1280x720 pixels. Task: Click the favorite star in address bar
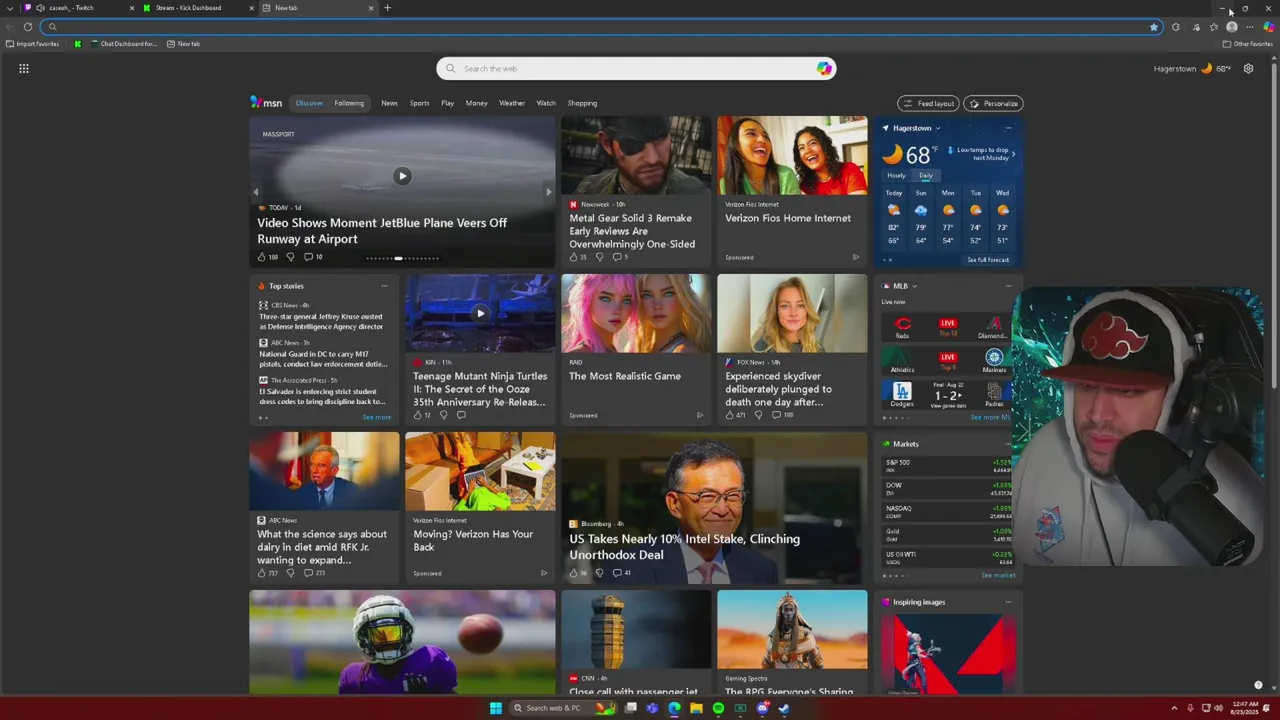pos(1154,27)
